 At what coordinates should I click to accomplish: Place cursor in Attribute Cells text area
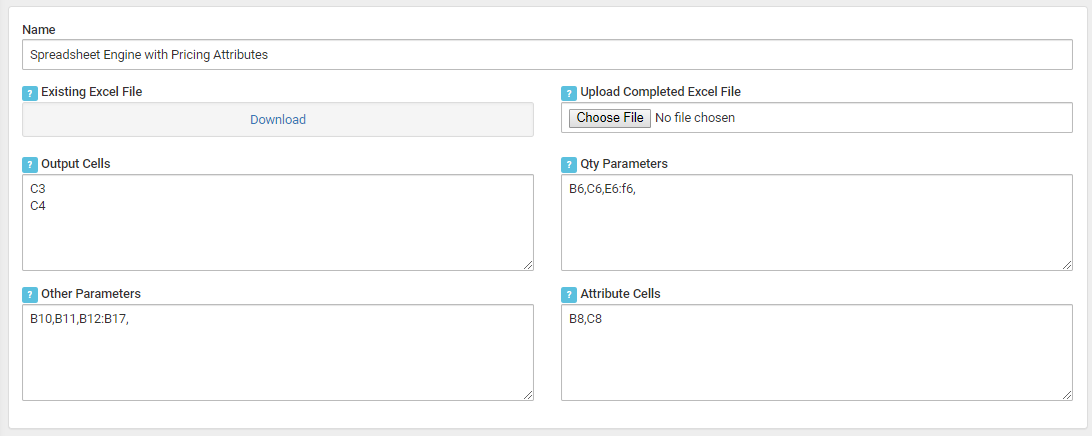pyautogui.click(x=816, y=358)
